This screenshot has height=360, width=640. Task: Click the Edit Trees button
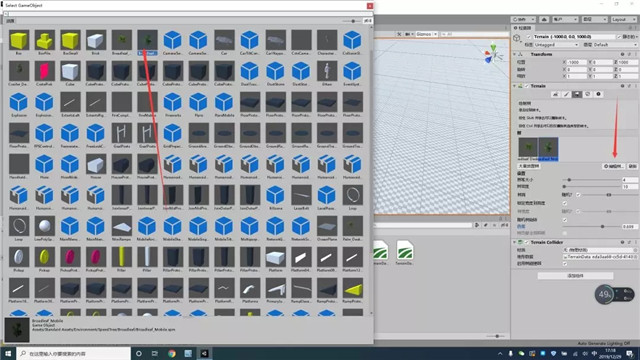coord(613,166)
